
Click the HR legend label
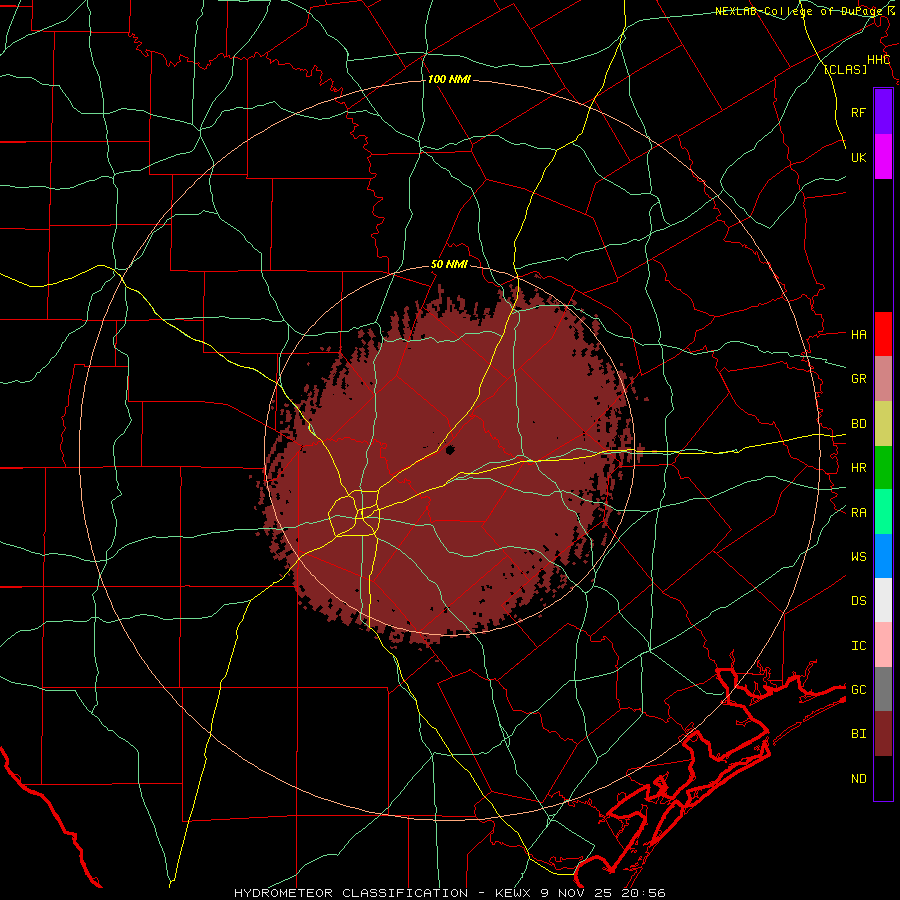pyautogui.click(x=858, y=468)
